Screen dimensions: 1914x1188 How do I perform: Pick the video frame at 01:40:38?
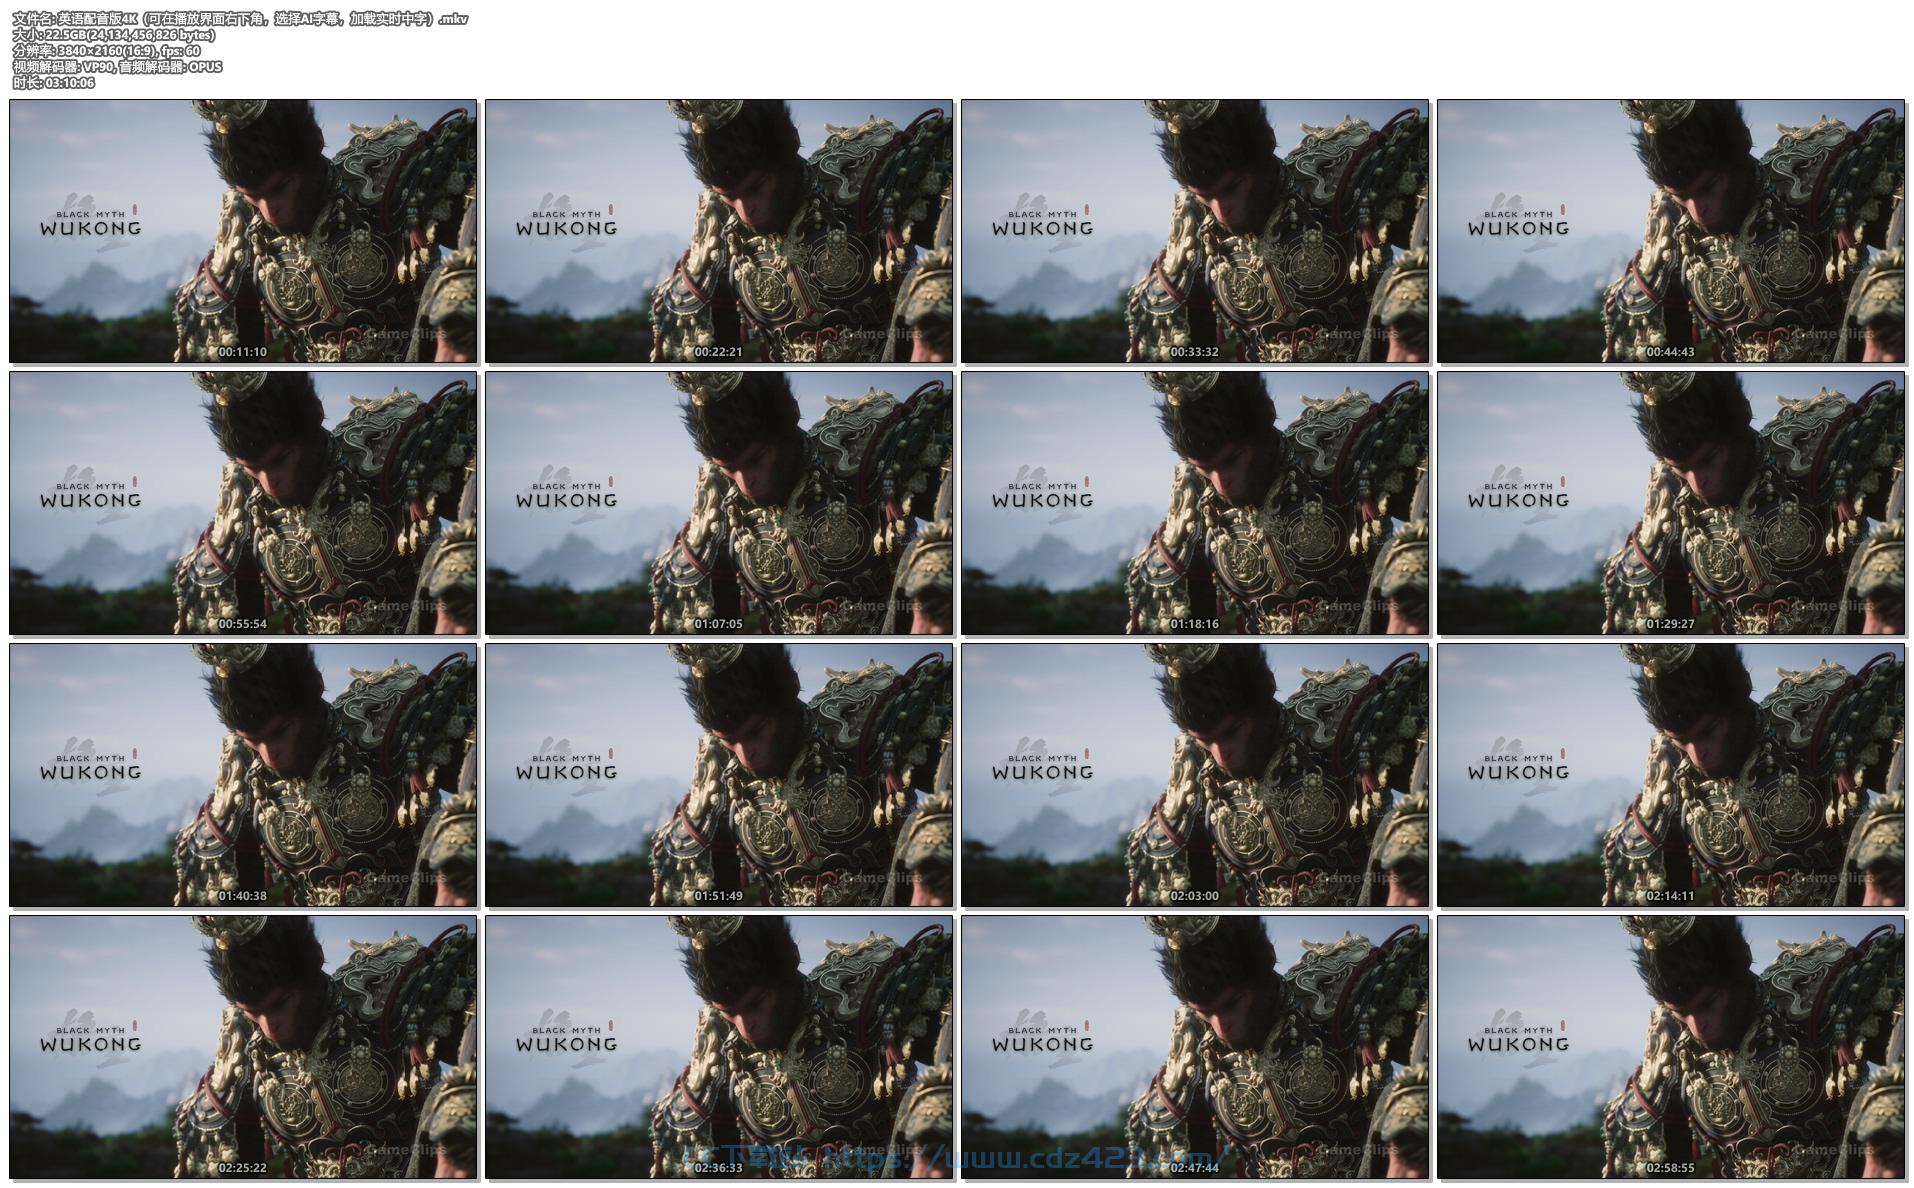click(243, 775)
